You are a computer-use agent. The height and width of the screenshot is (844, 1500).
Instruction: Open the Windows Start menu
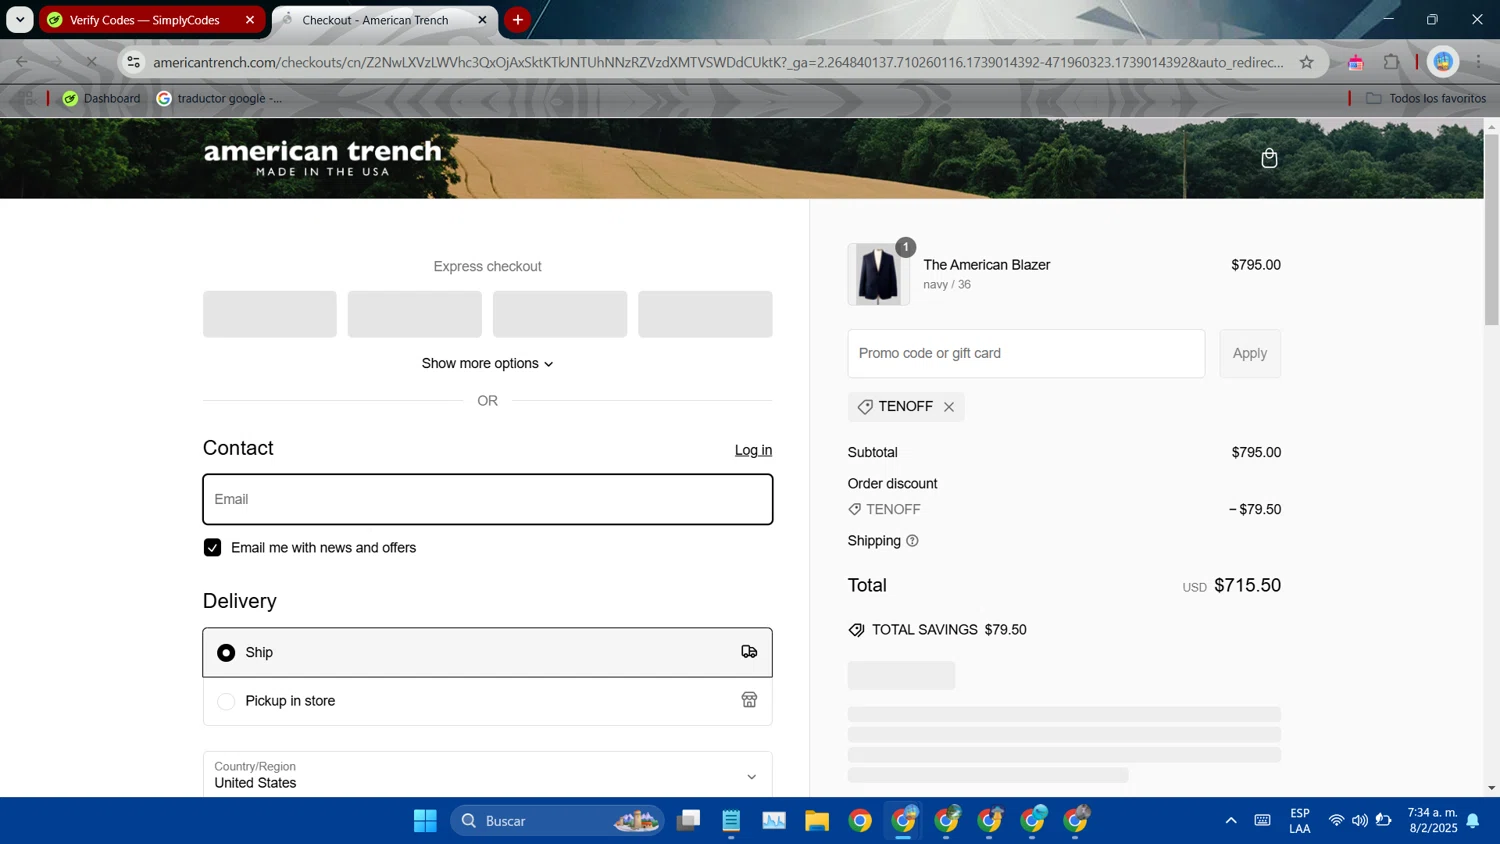pos(425,821)
